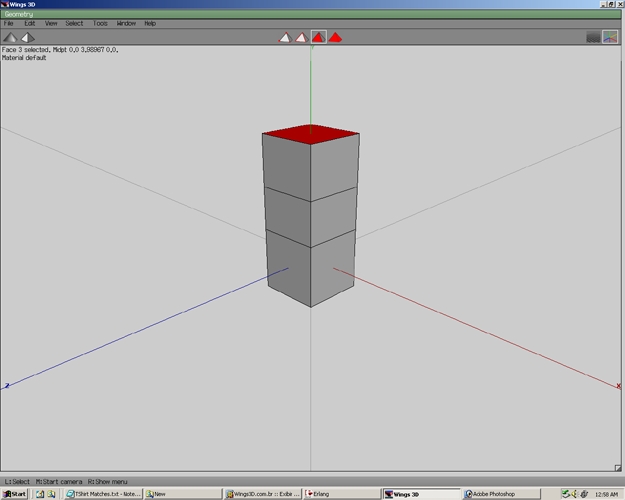Screen dimensions: 625x500
Task: Open the Select menu
Action: click(74, 24)
